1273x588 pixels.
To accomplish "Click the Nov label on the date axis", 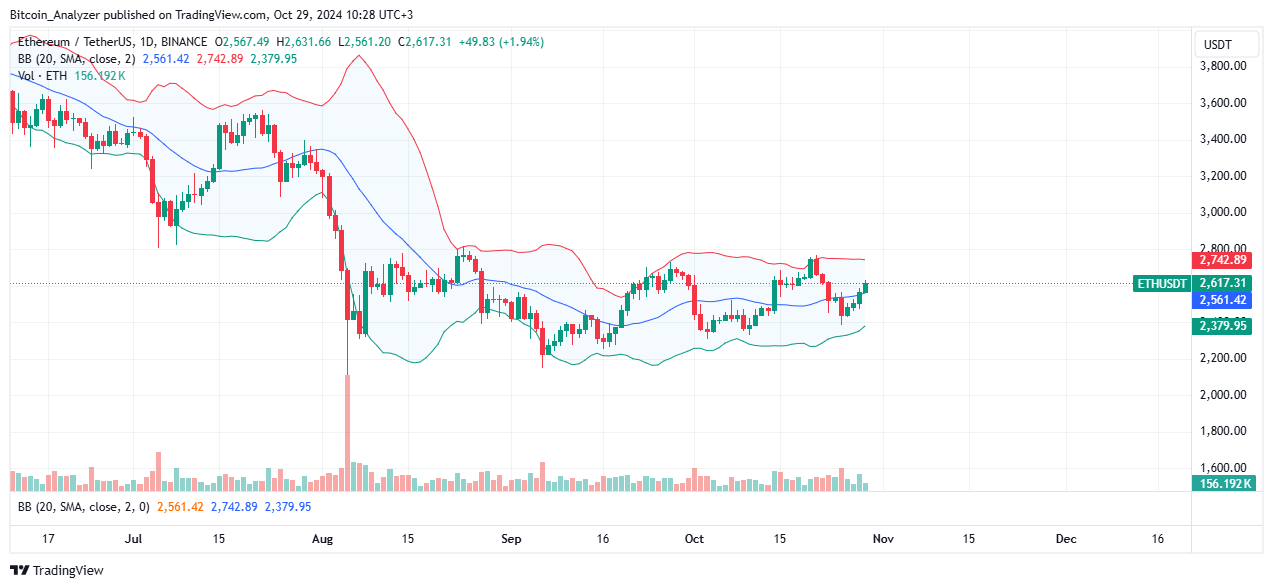I will [x=881, y=538].
